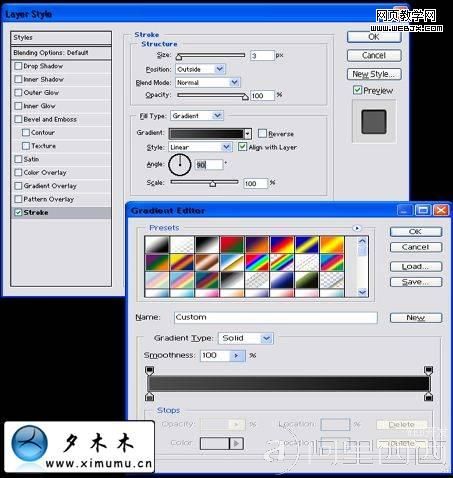Open the Gradient Type Solid dropdown
Viewport: 453px width, 478px height.
click(246, 338)
